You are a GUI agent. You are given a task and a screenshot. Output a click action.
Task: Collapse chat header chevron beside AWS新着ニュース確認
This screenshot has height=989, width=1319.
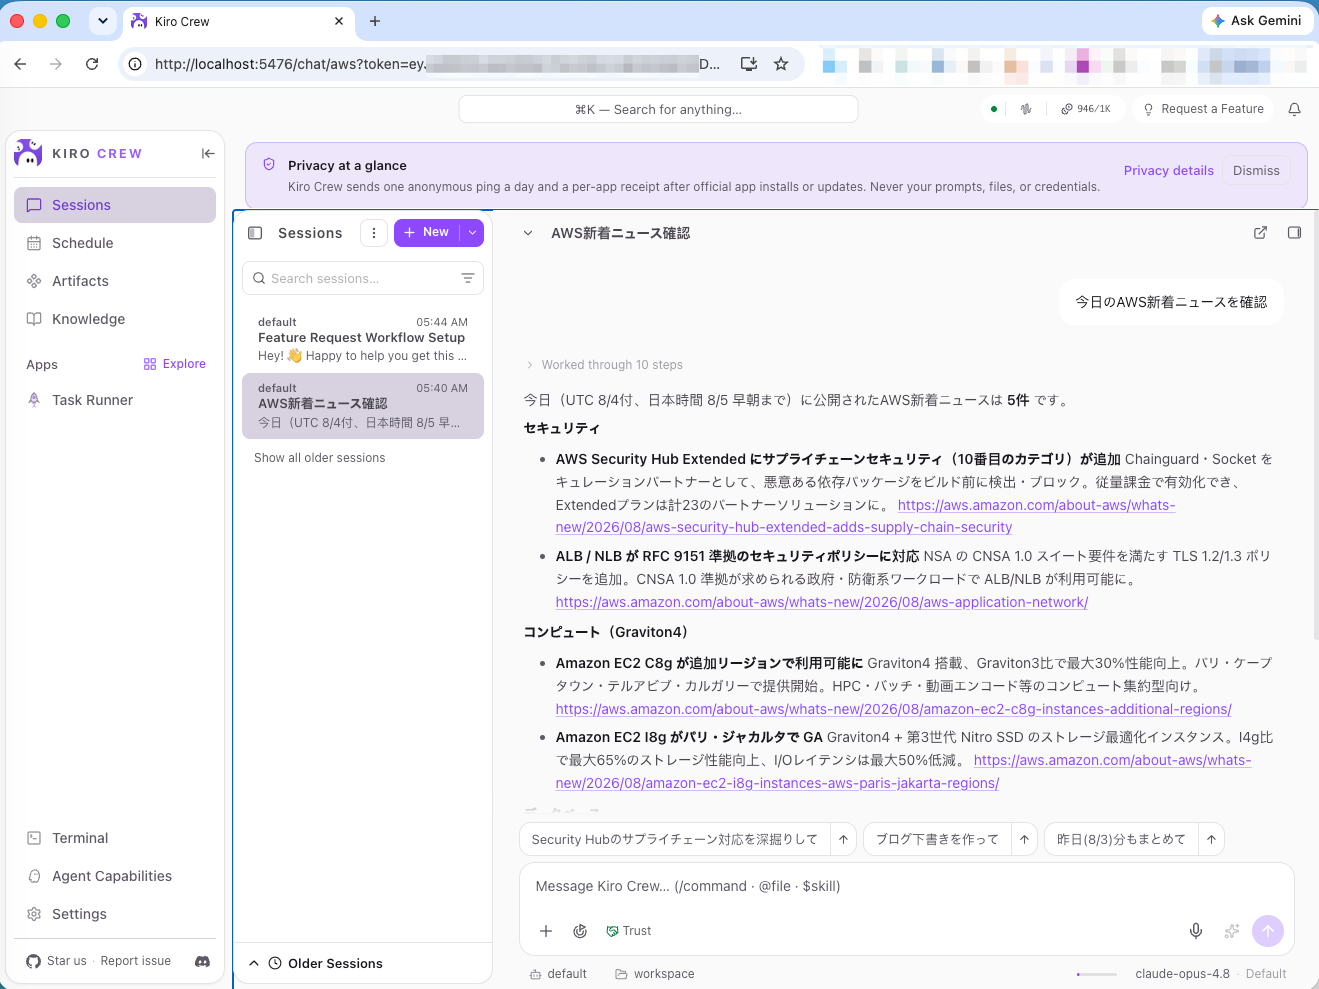pos(528,233)
